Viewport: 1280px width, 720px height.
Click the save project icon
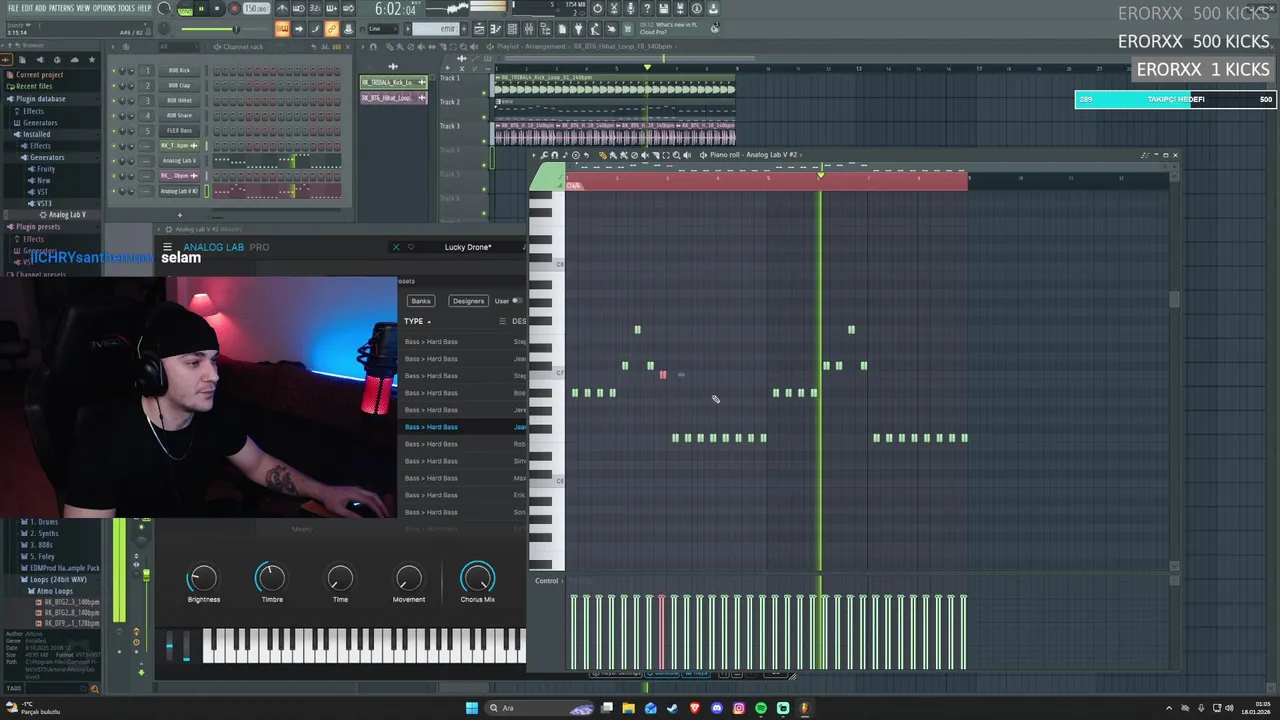point(663,9)
